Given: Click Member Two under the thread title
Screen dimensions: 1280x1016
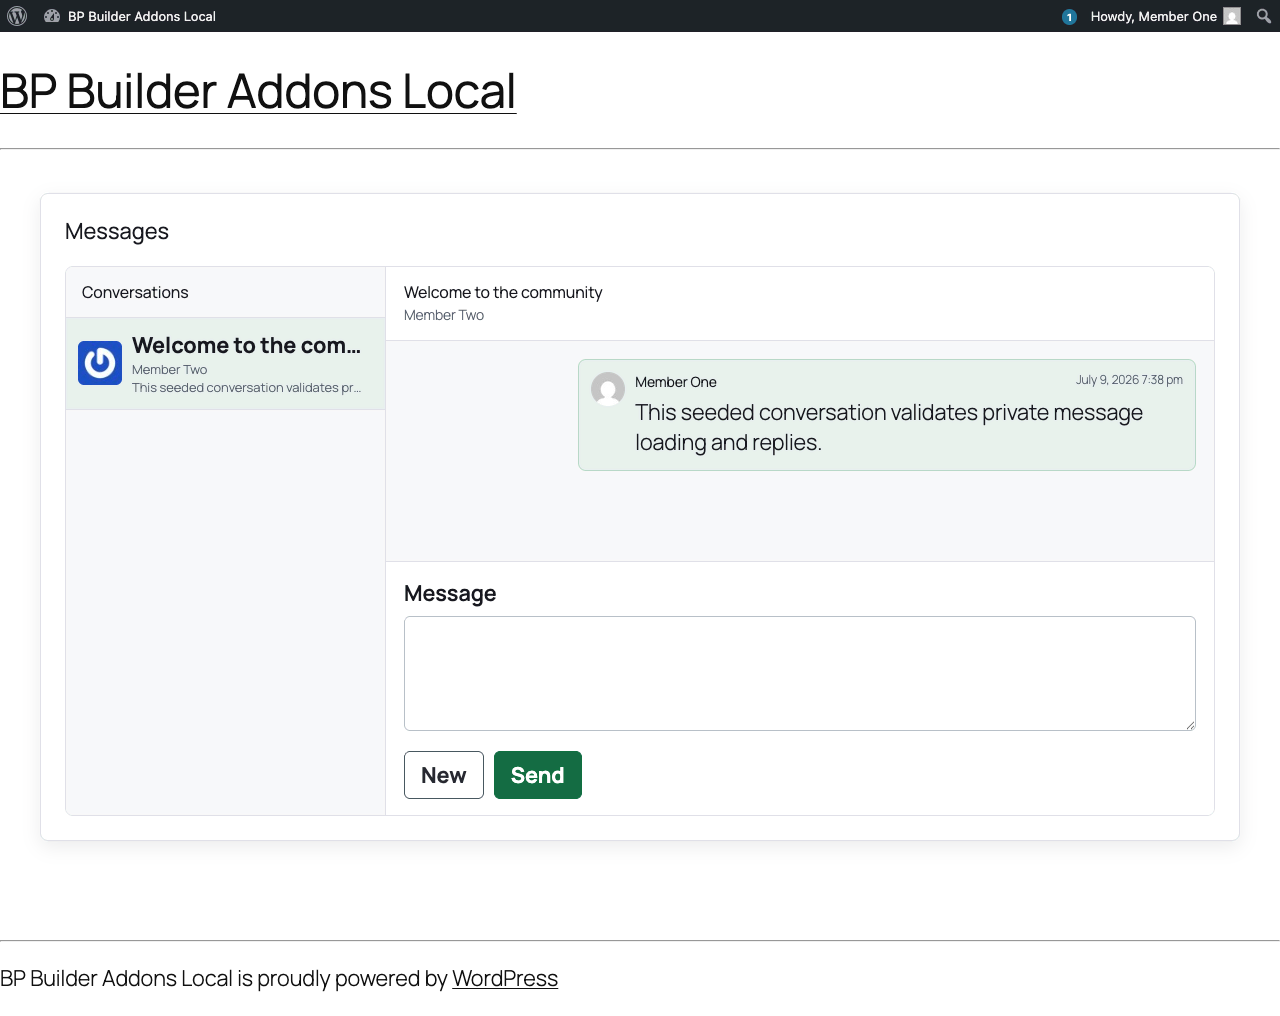Looking at the screenshot, I should pyautogui.click(x=444, y=315).
